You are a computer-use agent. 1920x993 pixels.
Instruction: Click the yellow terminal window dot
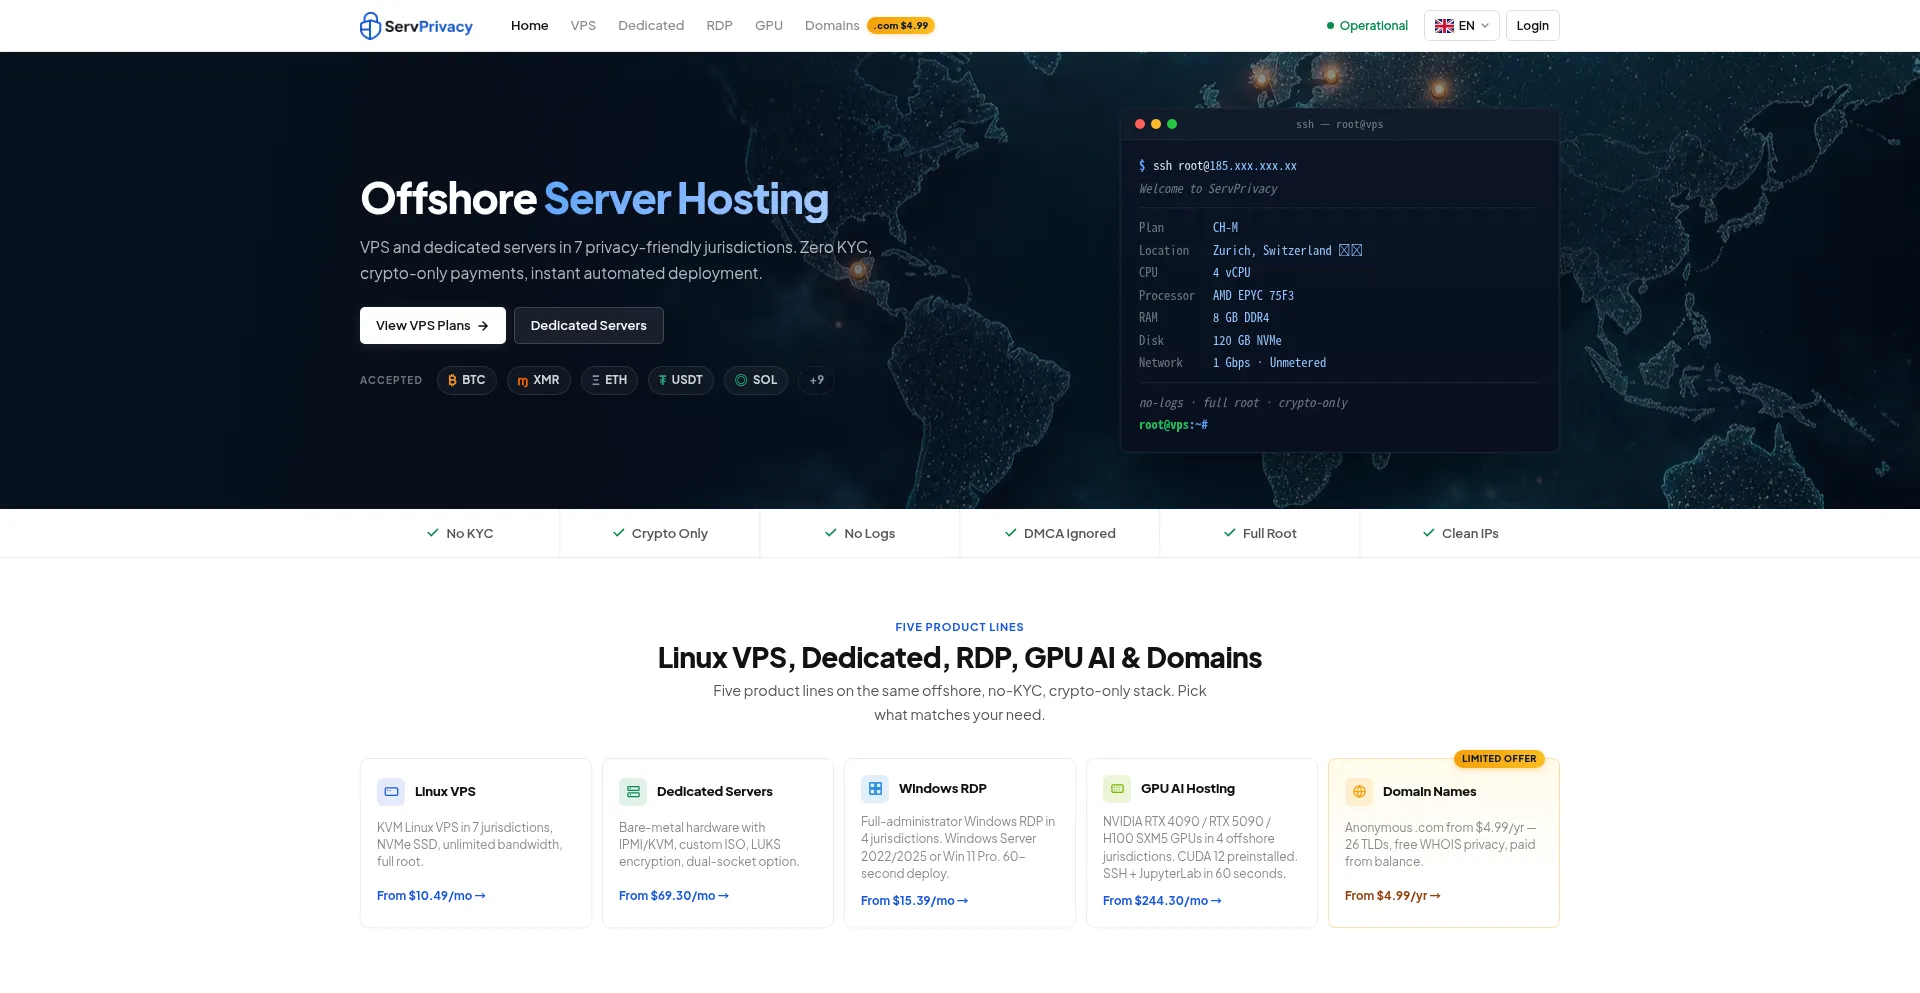tap(1156, 124)
